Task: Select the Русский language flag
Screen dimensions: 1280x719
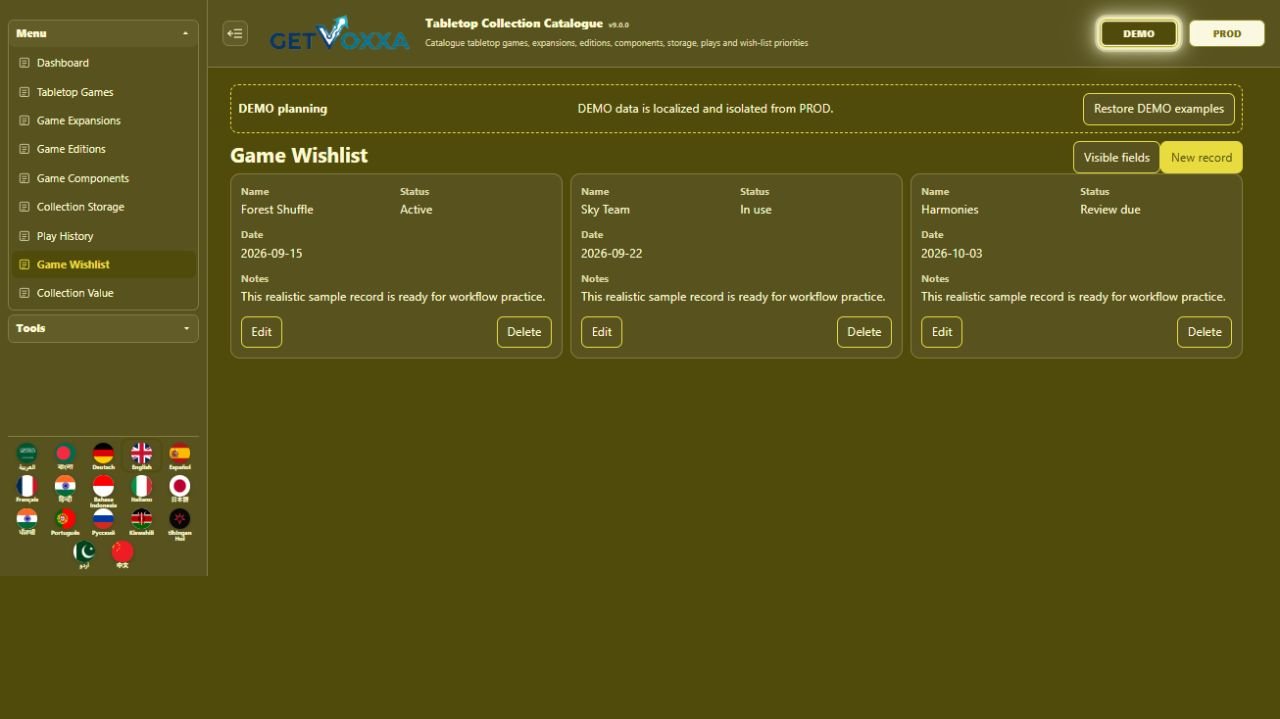Action: pyautogui.click(x=103, y=521)
